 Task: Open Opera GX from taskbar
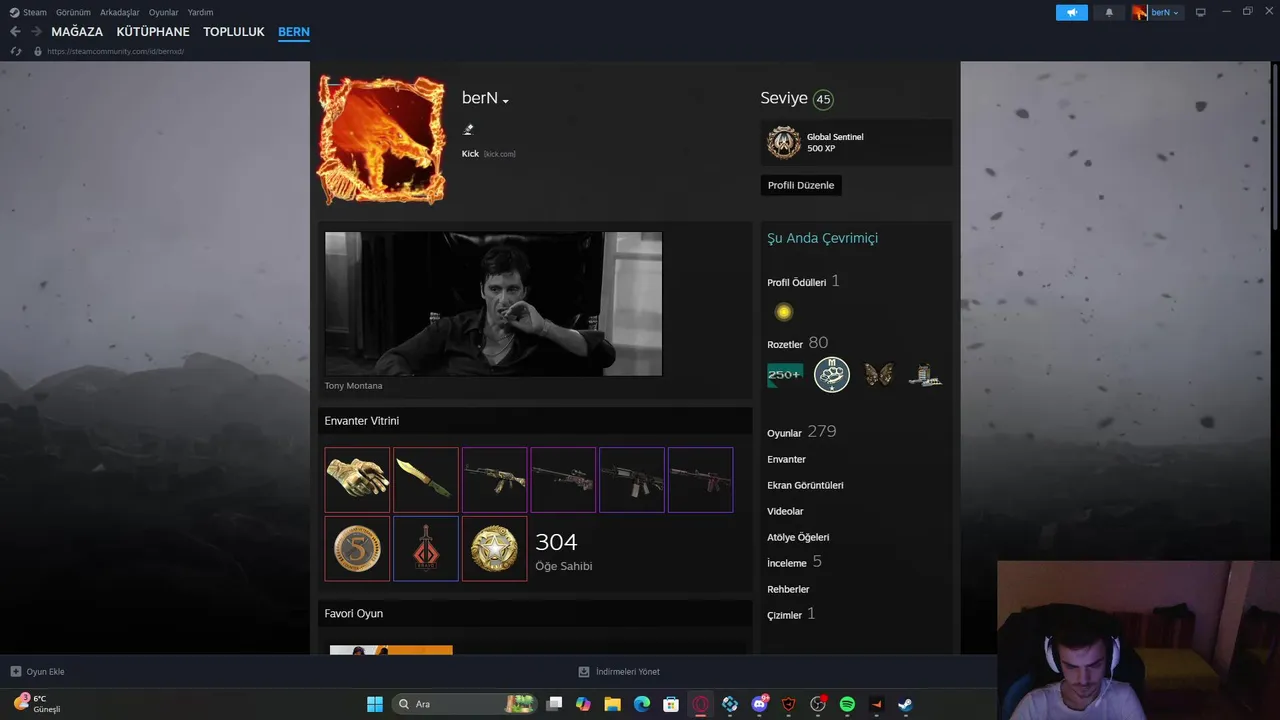point(701,704)
